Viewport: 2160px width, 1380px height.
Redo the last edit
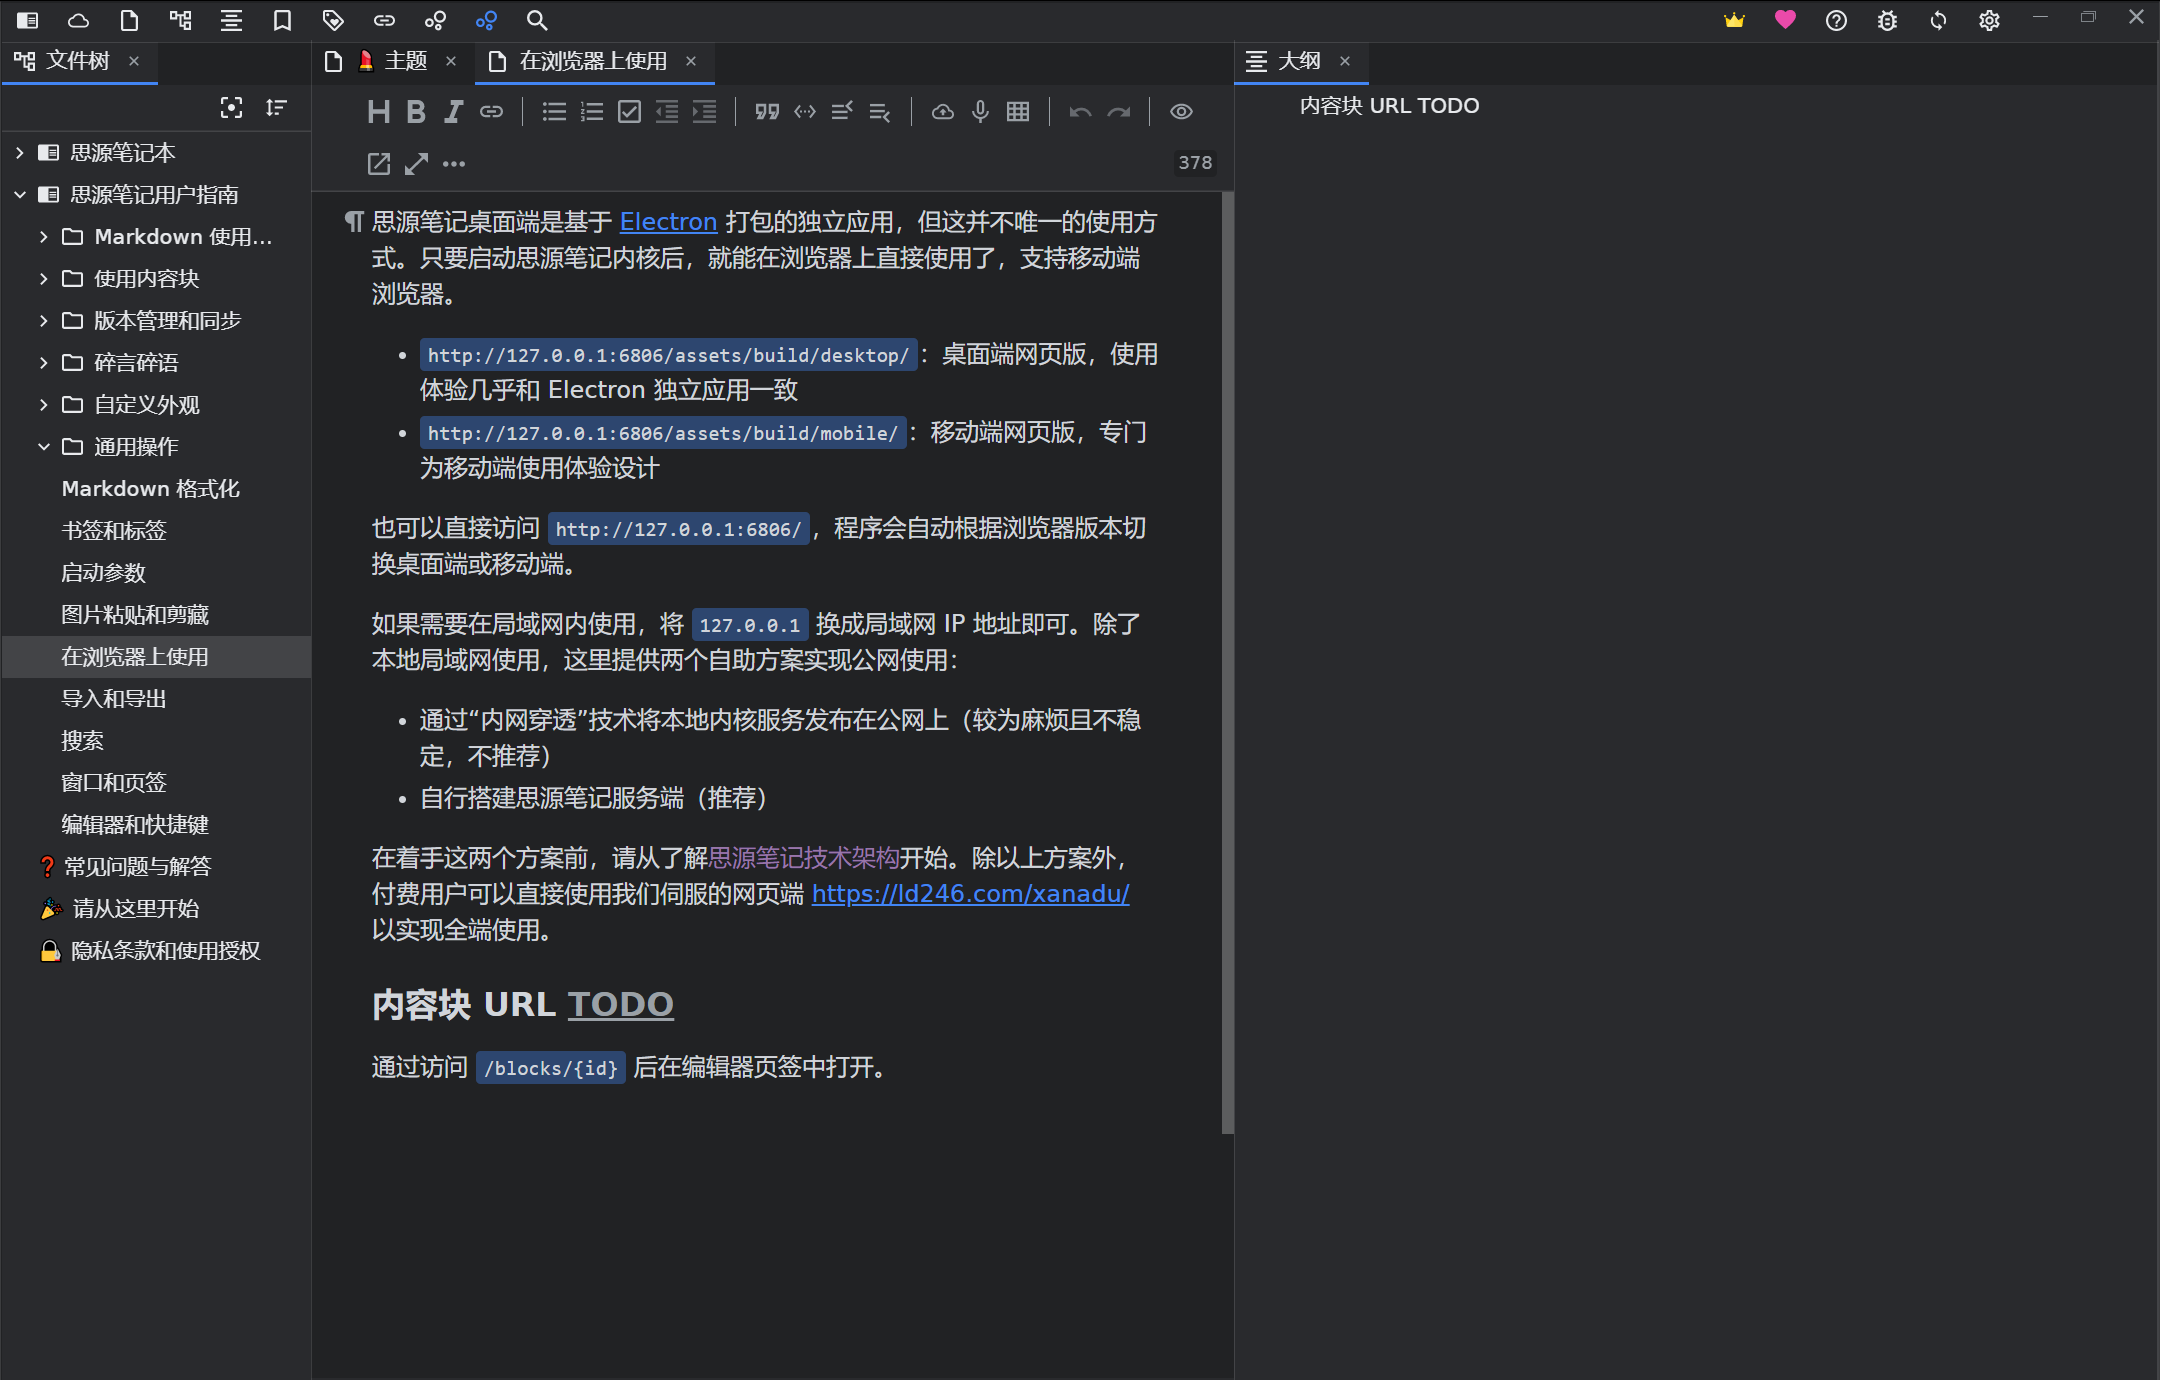pos(1119,112)
